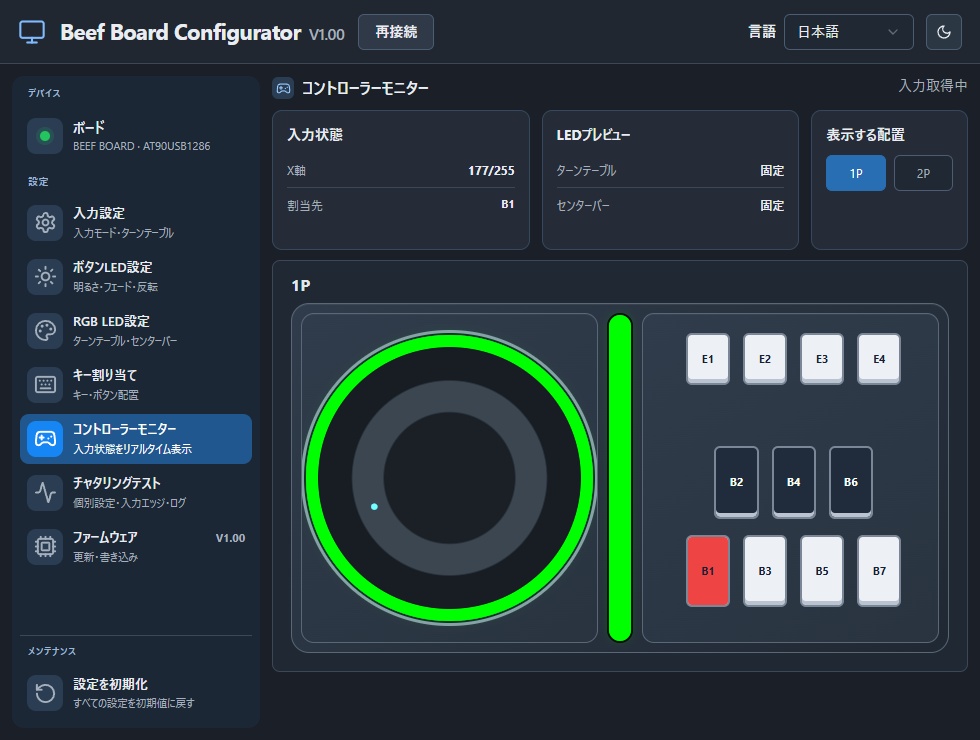Select the 1P layout option
The width and height of the screenshot is (980, 740).
pos(856,173)
